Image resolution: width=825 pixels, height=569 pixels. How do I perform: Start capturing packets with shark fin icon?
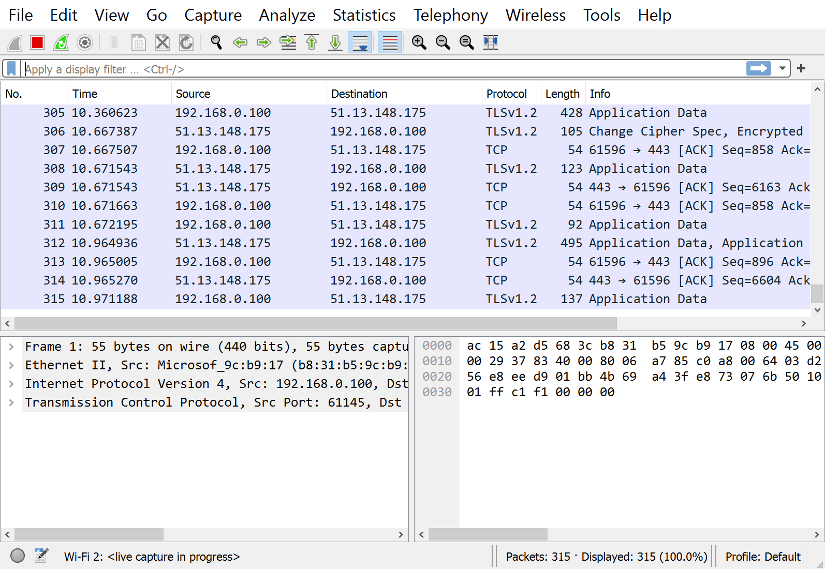point(14,43)
